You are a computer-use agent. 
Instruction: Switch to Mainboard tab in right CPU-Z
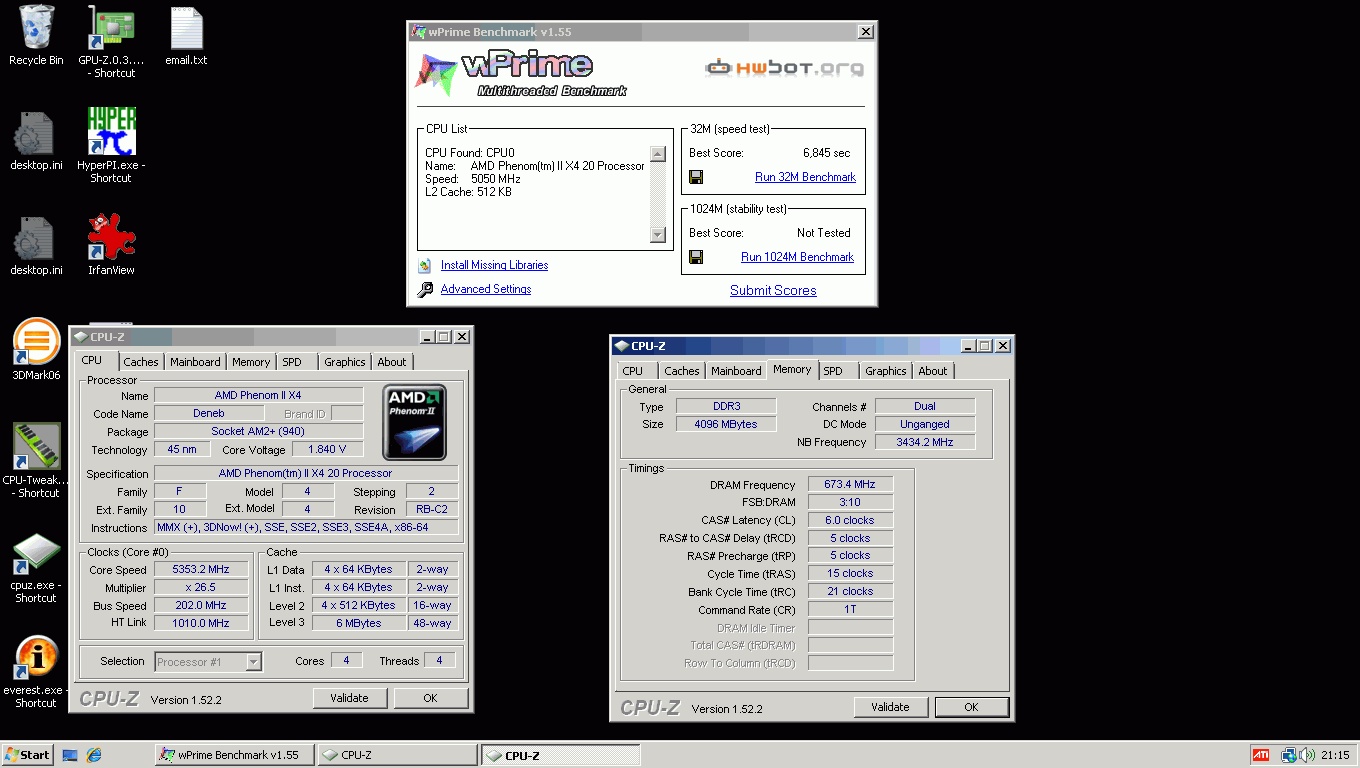pyautogui.click(x=736, y=371)
